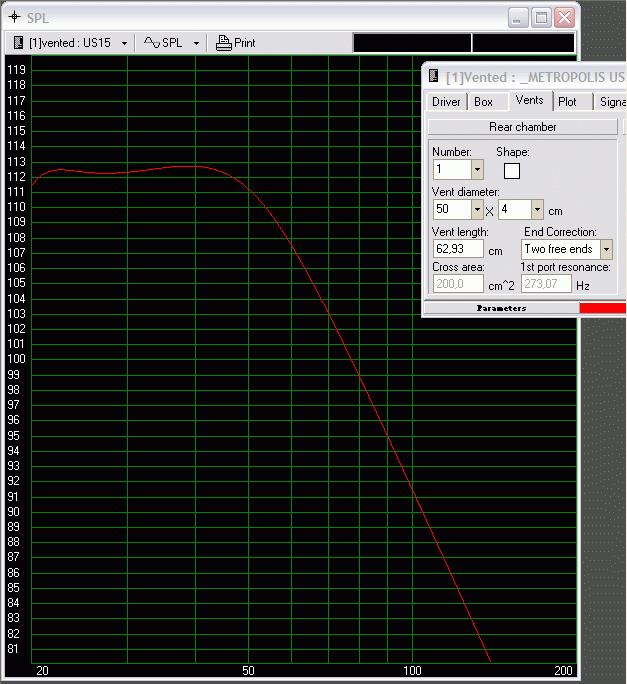
Task: Click the Vented window title bar icon
Action: click(433, 77)
